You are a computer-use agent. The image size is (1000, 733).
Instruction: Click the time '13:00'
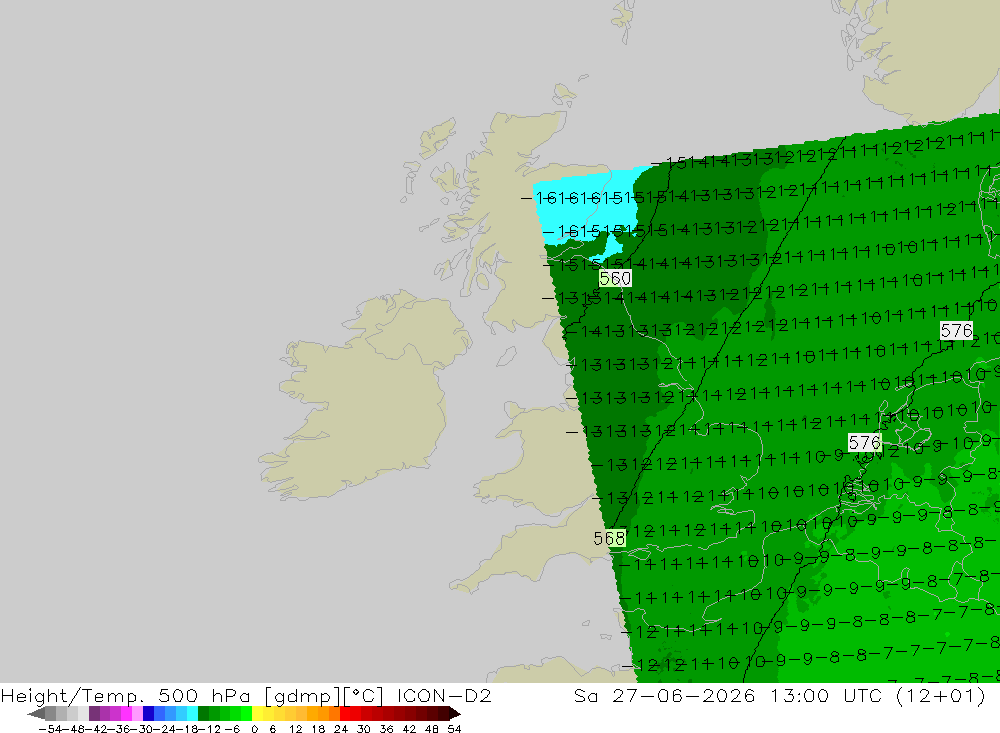pyautogui.click(x=799, y=696)
